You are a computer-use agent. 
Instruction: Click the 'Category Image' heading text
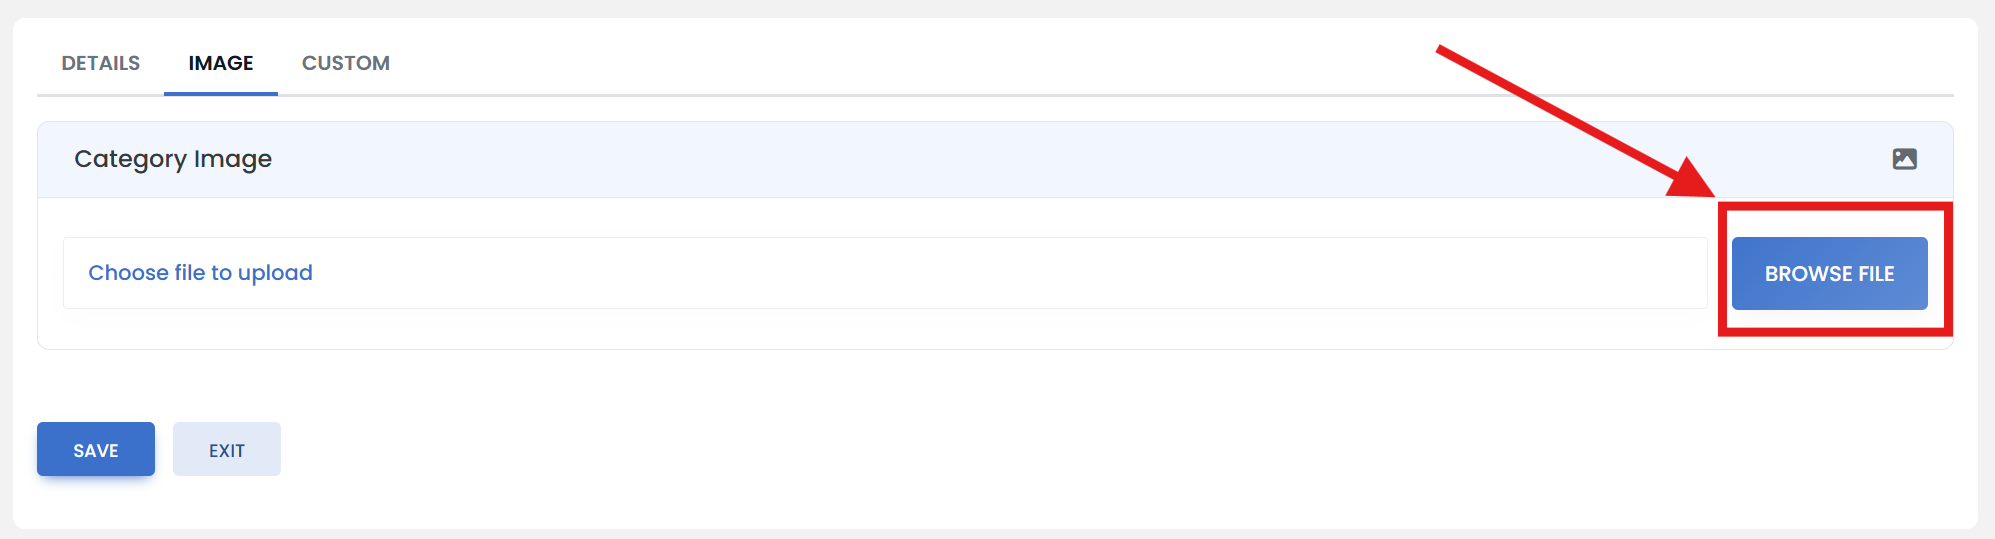[173, 159]
